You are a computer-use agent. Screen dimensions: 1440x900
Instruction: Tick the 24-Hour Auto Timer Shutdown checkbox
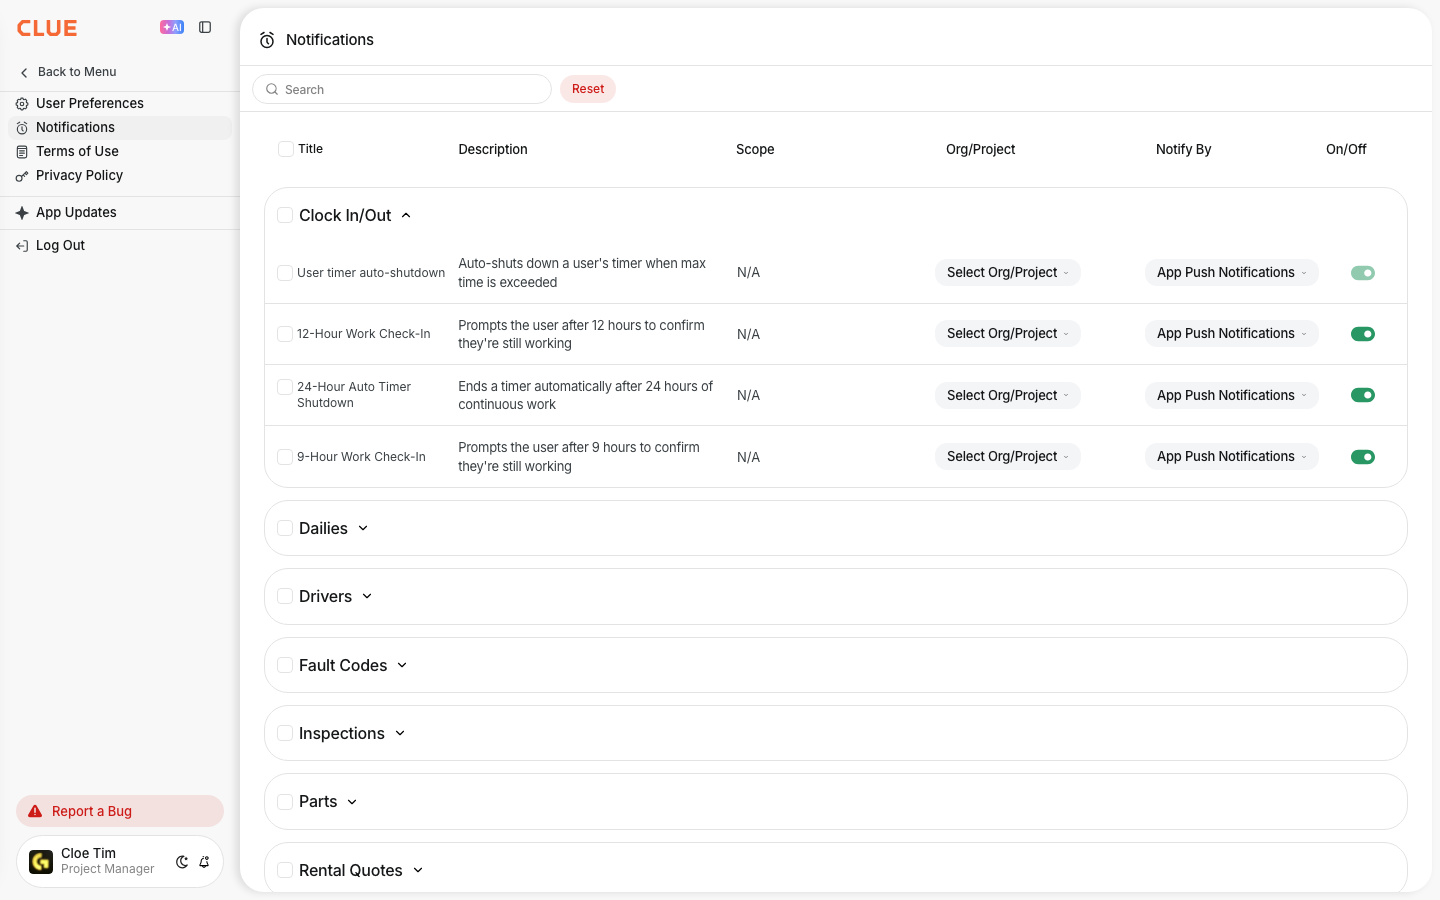point(285,387)
